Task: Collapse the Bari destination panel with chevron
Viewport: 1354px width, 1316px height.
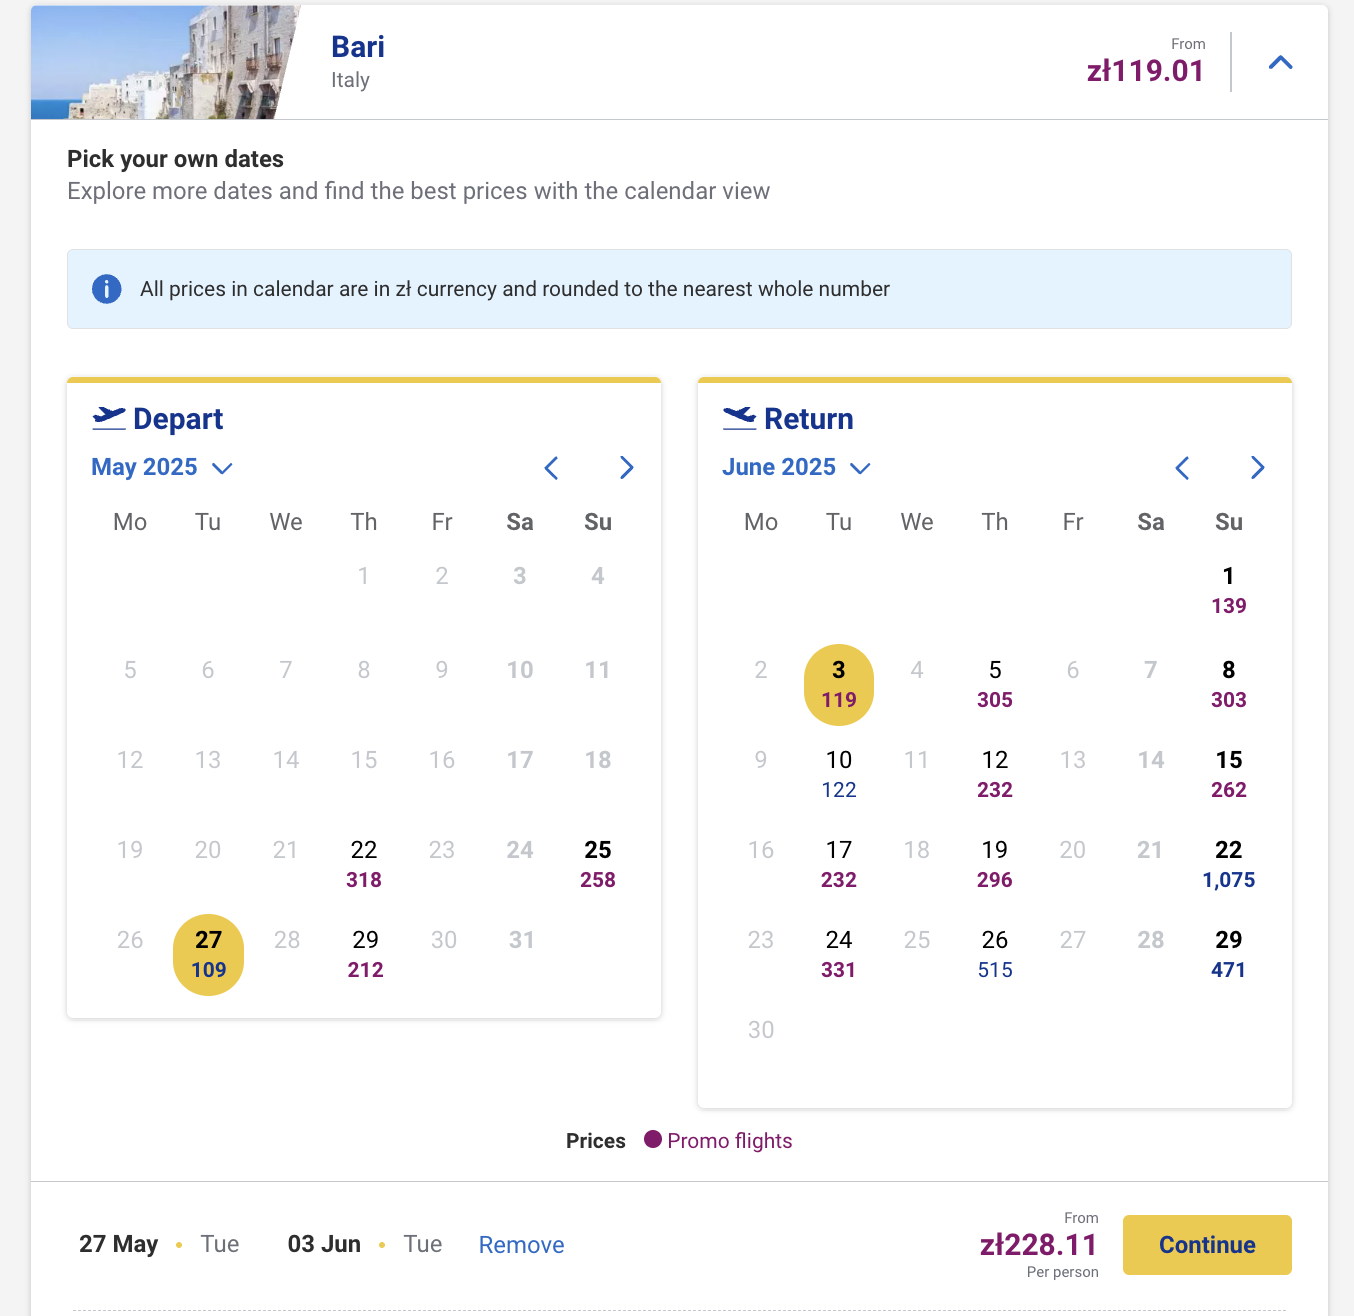Action: tap(1280, 62)
